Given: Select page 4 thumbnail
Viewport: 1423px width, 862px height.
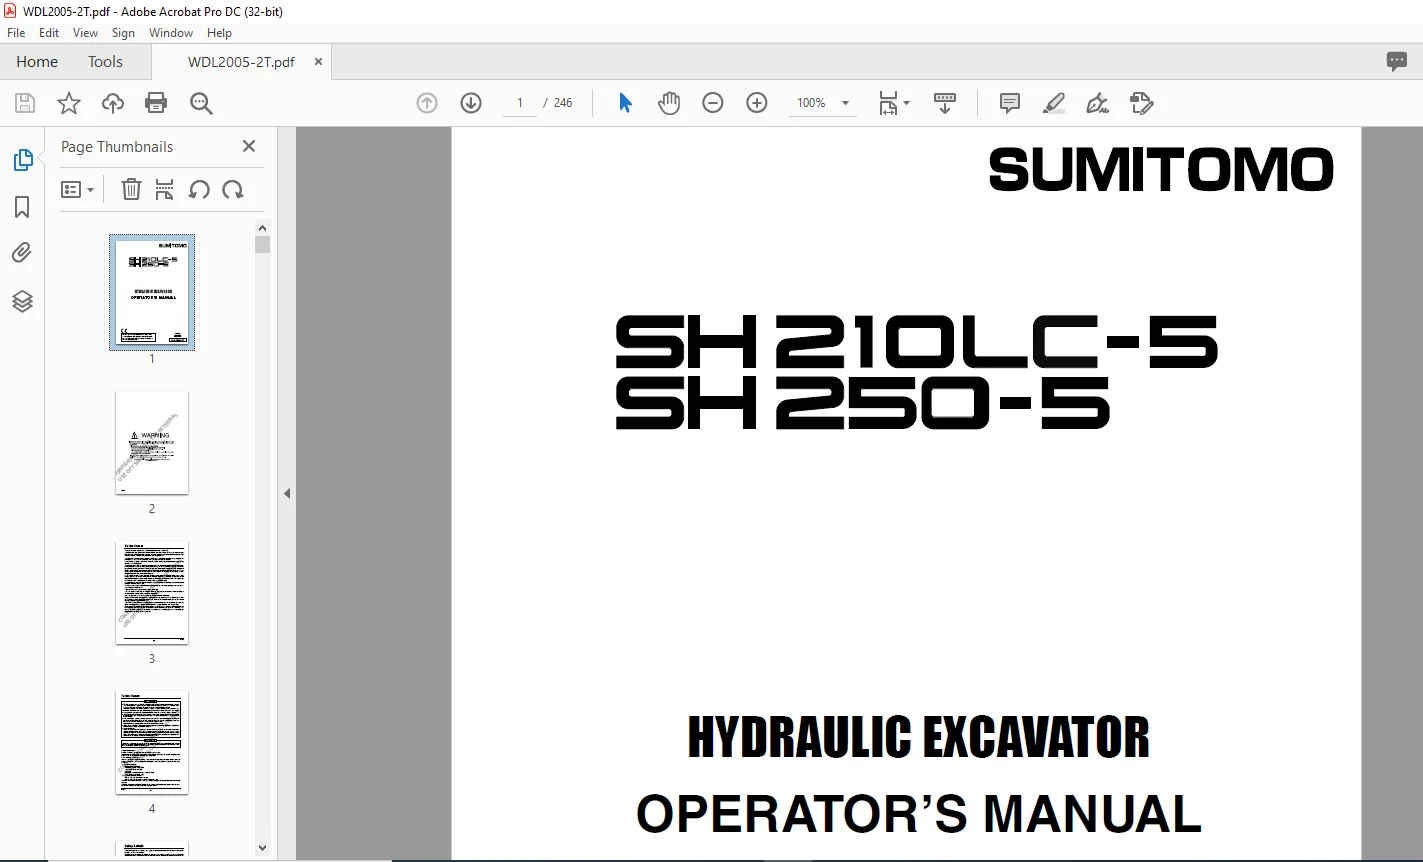Looking at the screenshot, I should coord(152,743).
